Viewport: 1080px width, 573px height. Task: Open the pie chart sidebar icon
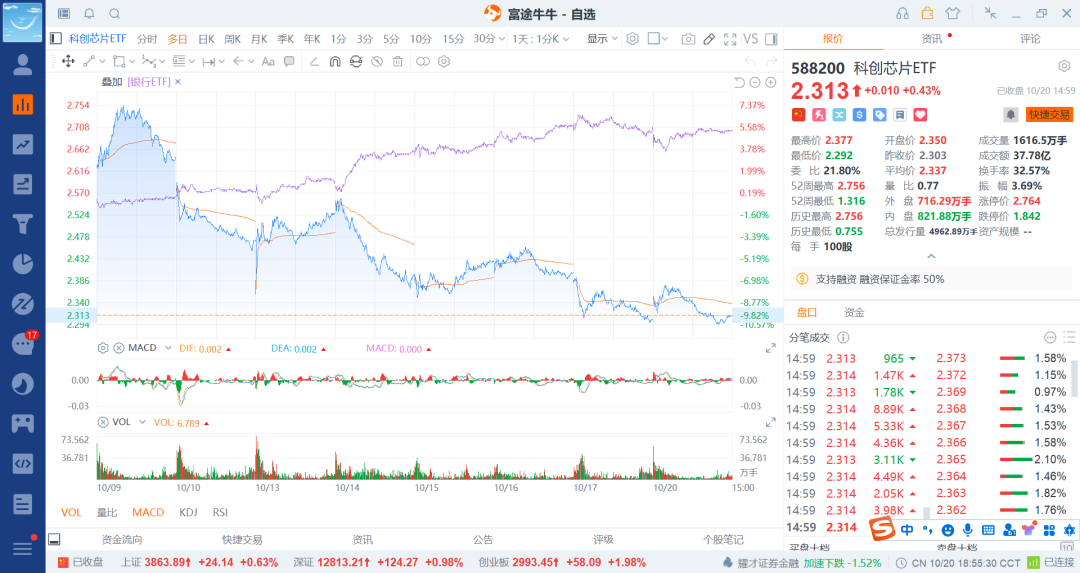tap(23, 264)
